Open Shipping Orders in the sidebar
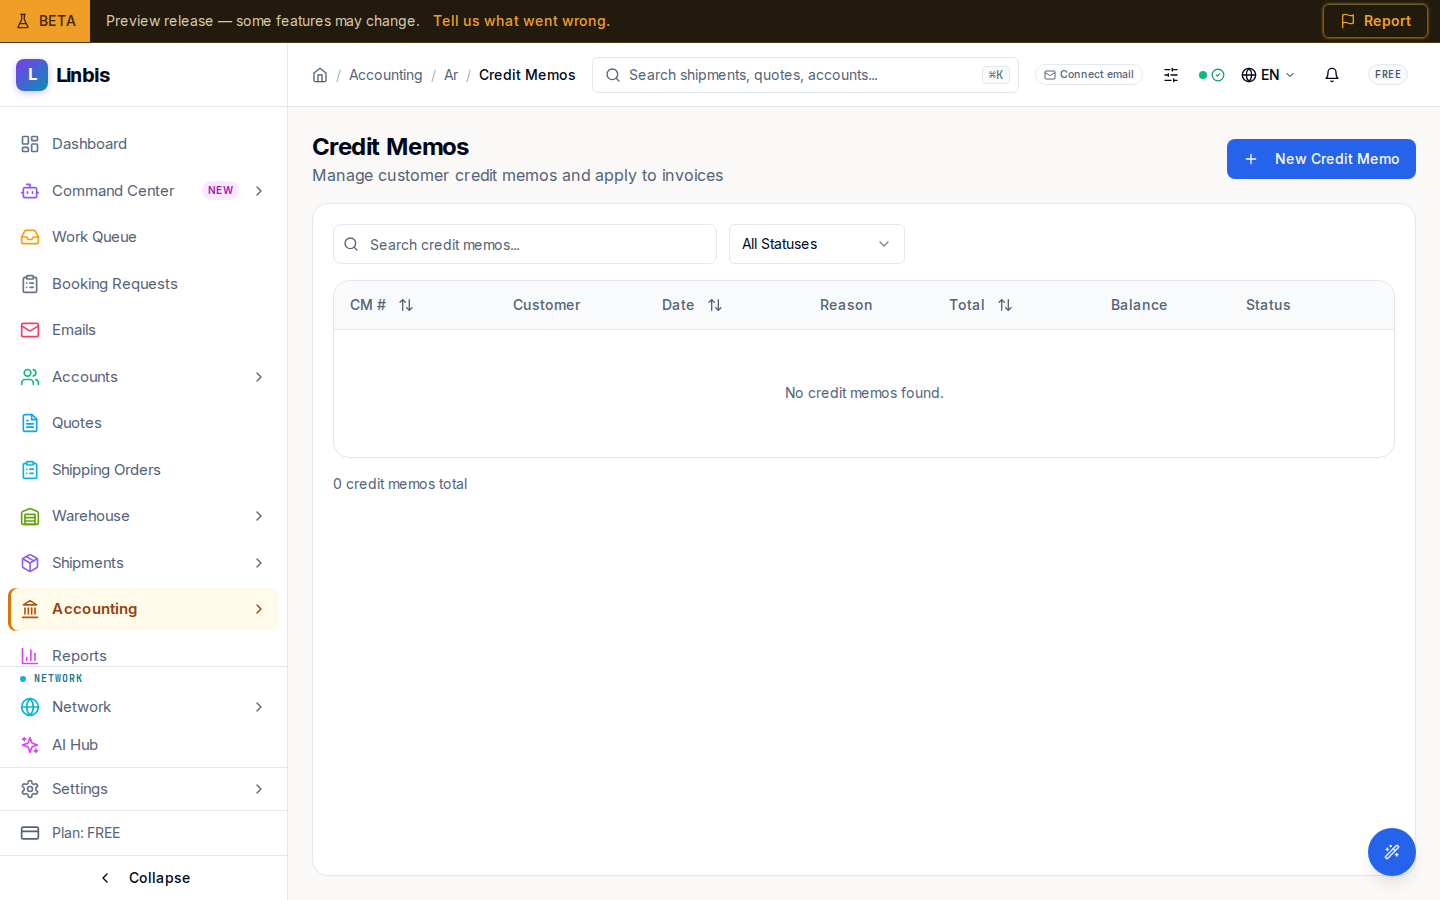 tap(143, 470)
